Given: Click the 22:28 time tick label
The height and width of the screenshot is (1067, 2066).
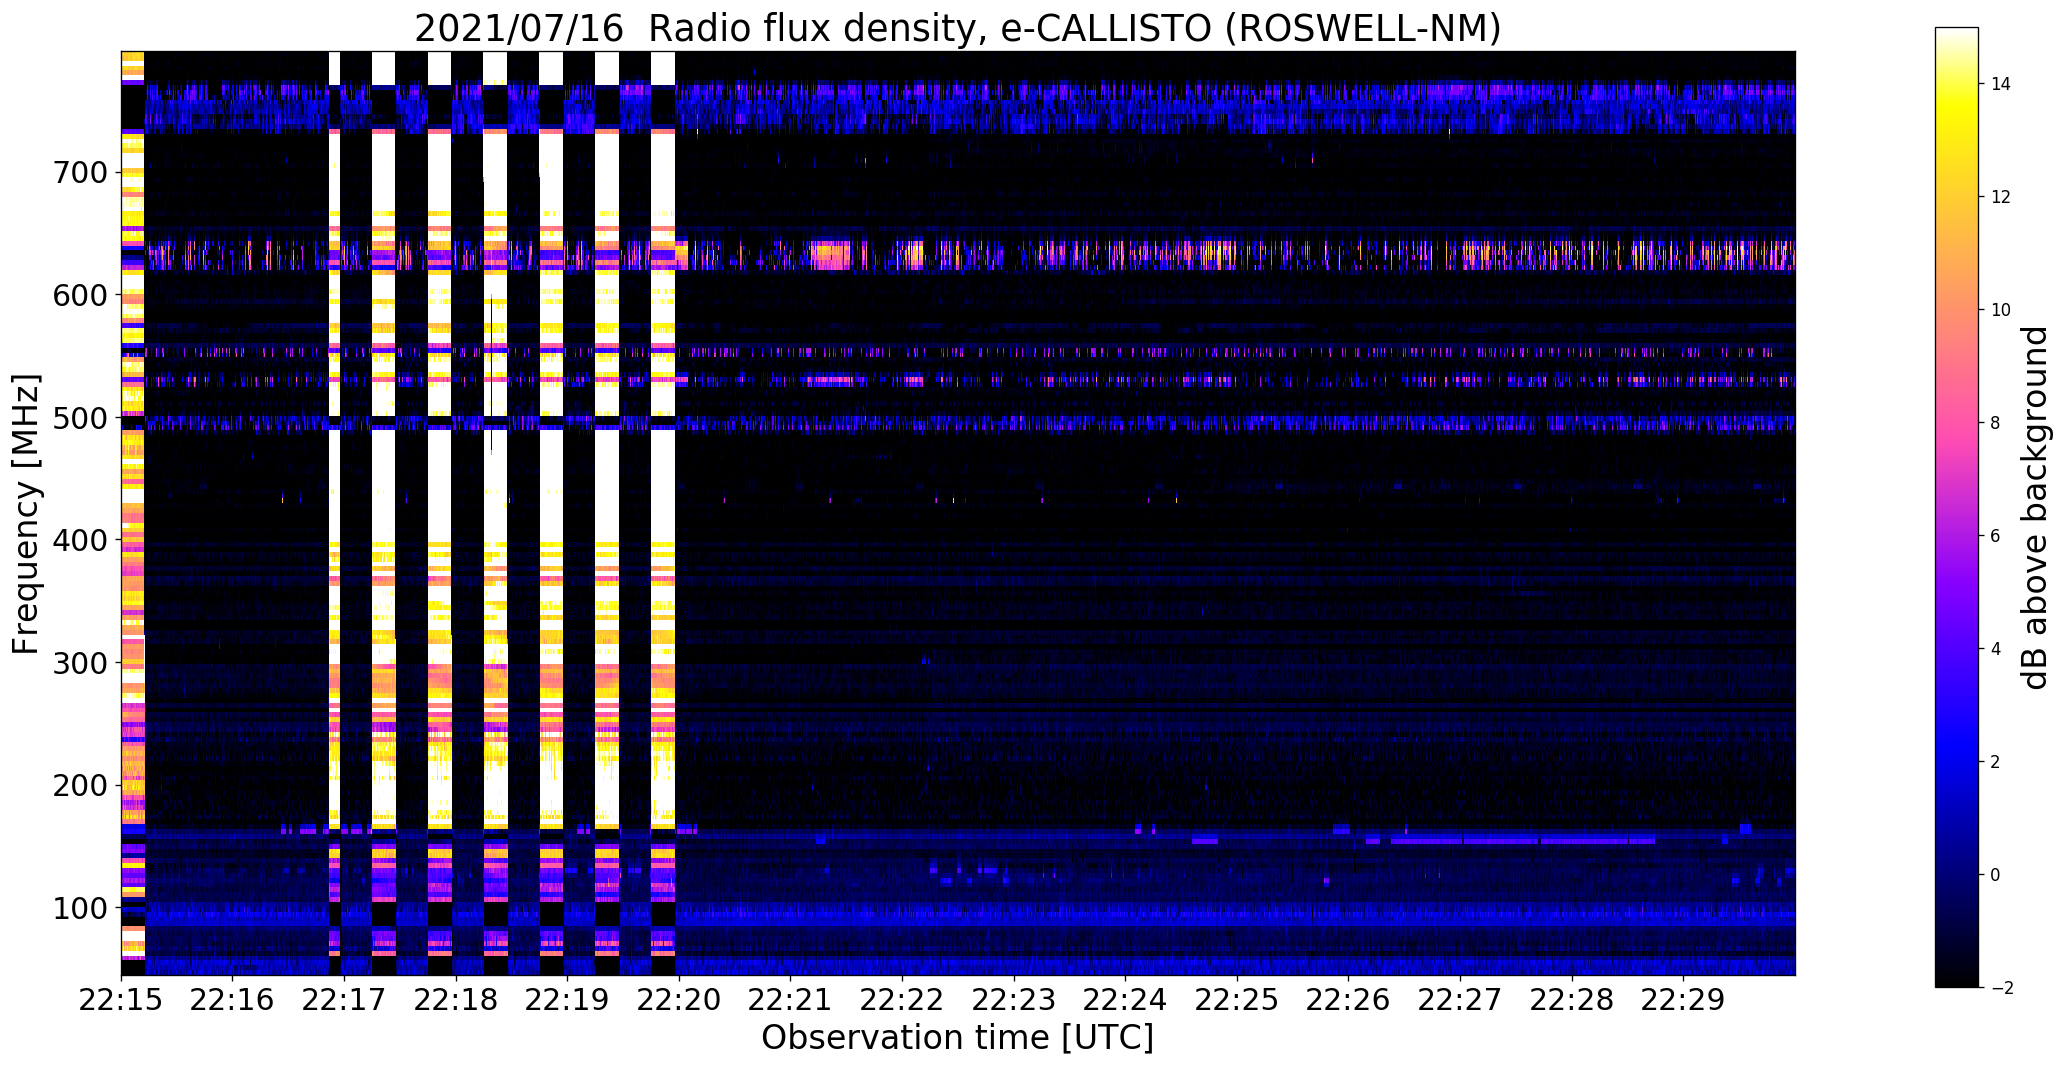Looking at the screenshot, I should pyautogui.click(x=1572, y=999).
